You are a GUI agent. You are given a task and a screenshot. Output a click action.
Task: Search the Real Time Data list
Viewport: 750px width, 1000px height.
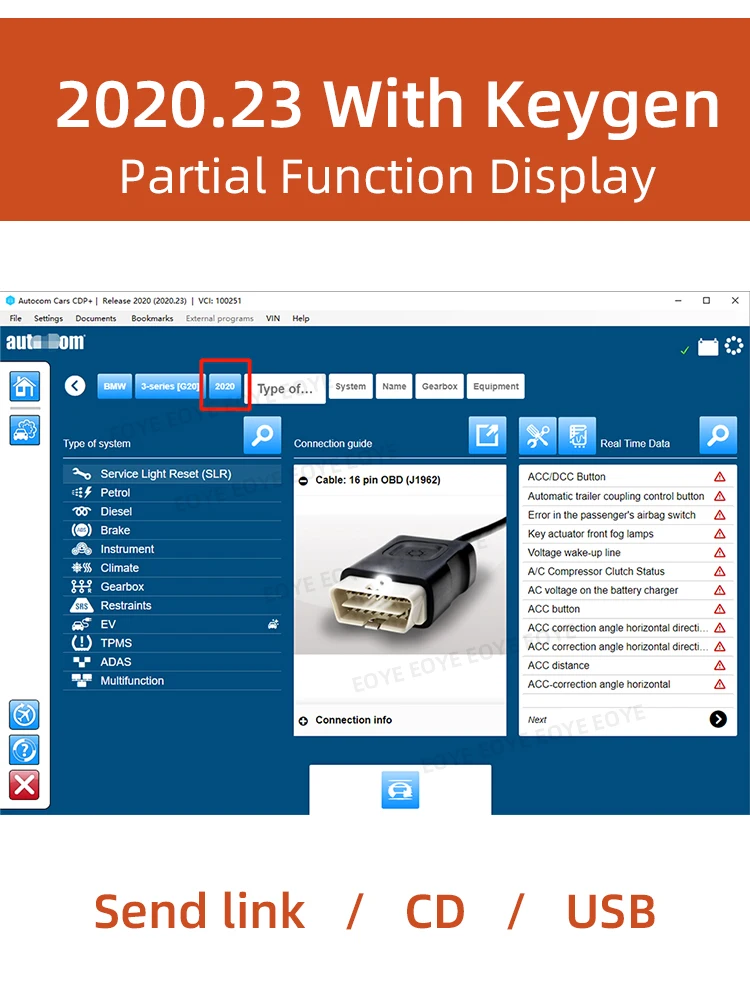click(x=718, y=436)
